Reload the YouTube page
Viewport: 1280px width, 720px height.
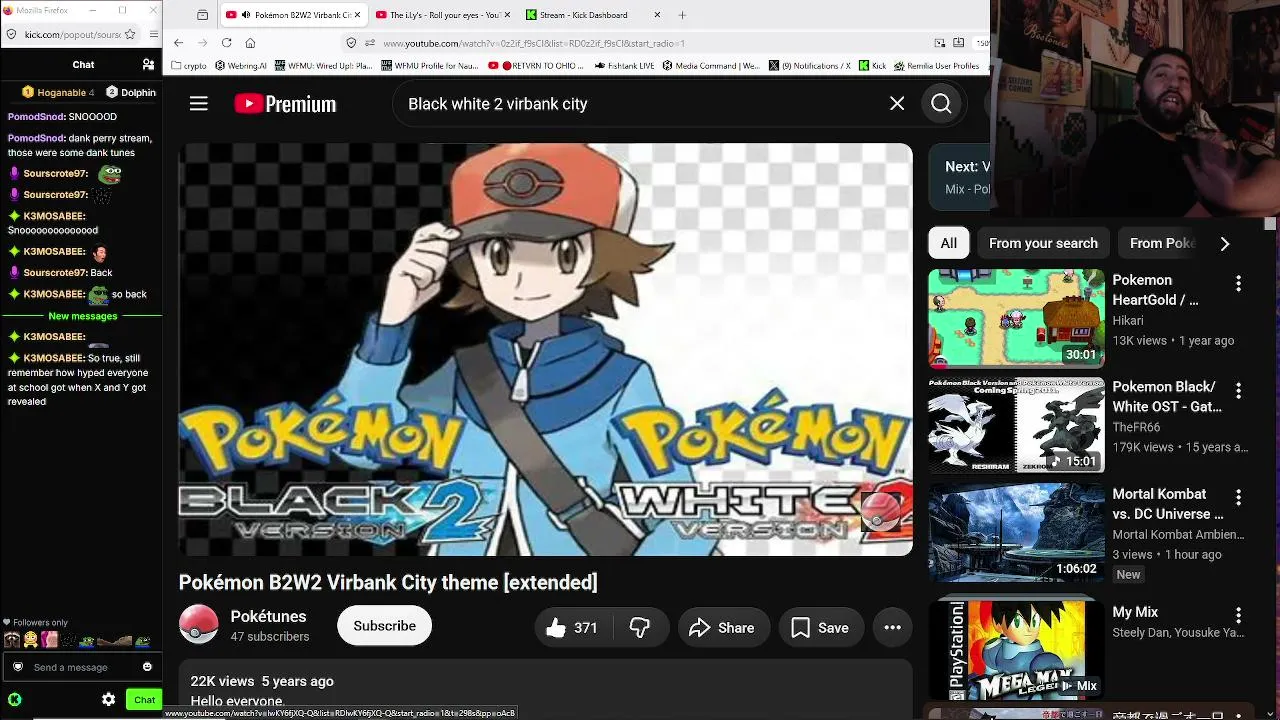click(227, 43)
